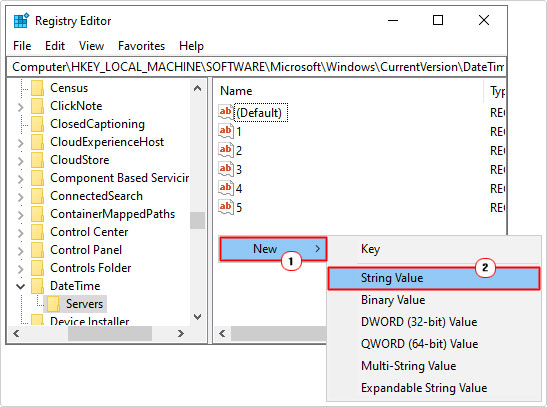Click the Servers folder icon
Screen dimensions: 547x407
click(53, 304)
